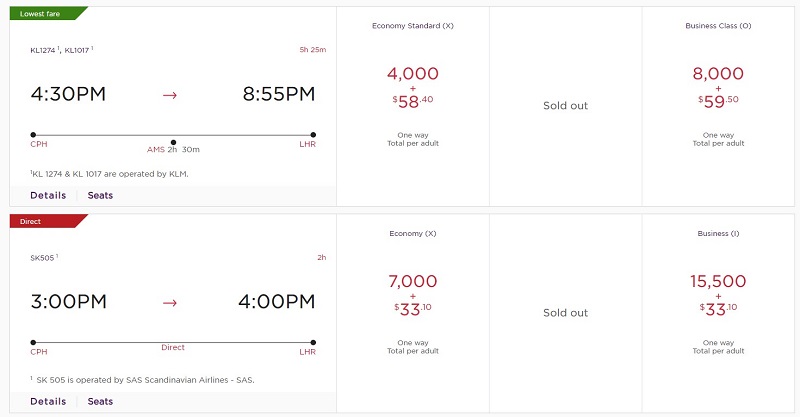Click the arrow between 3:00PM and 4:00PM
Screen dimensions: 800x417
(170, 303)
